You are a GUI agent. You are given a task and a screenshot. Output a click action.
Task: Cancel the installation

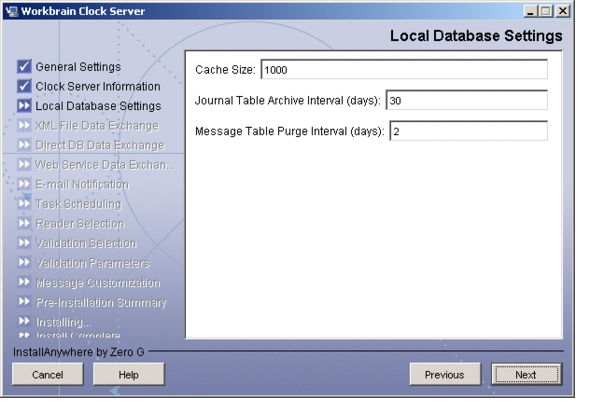point(47,374)
